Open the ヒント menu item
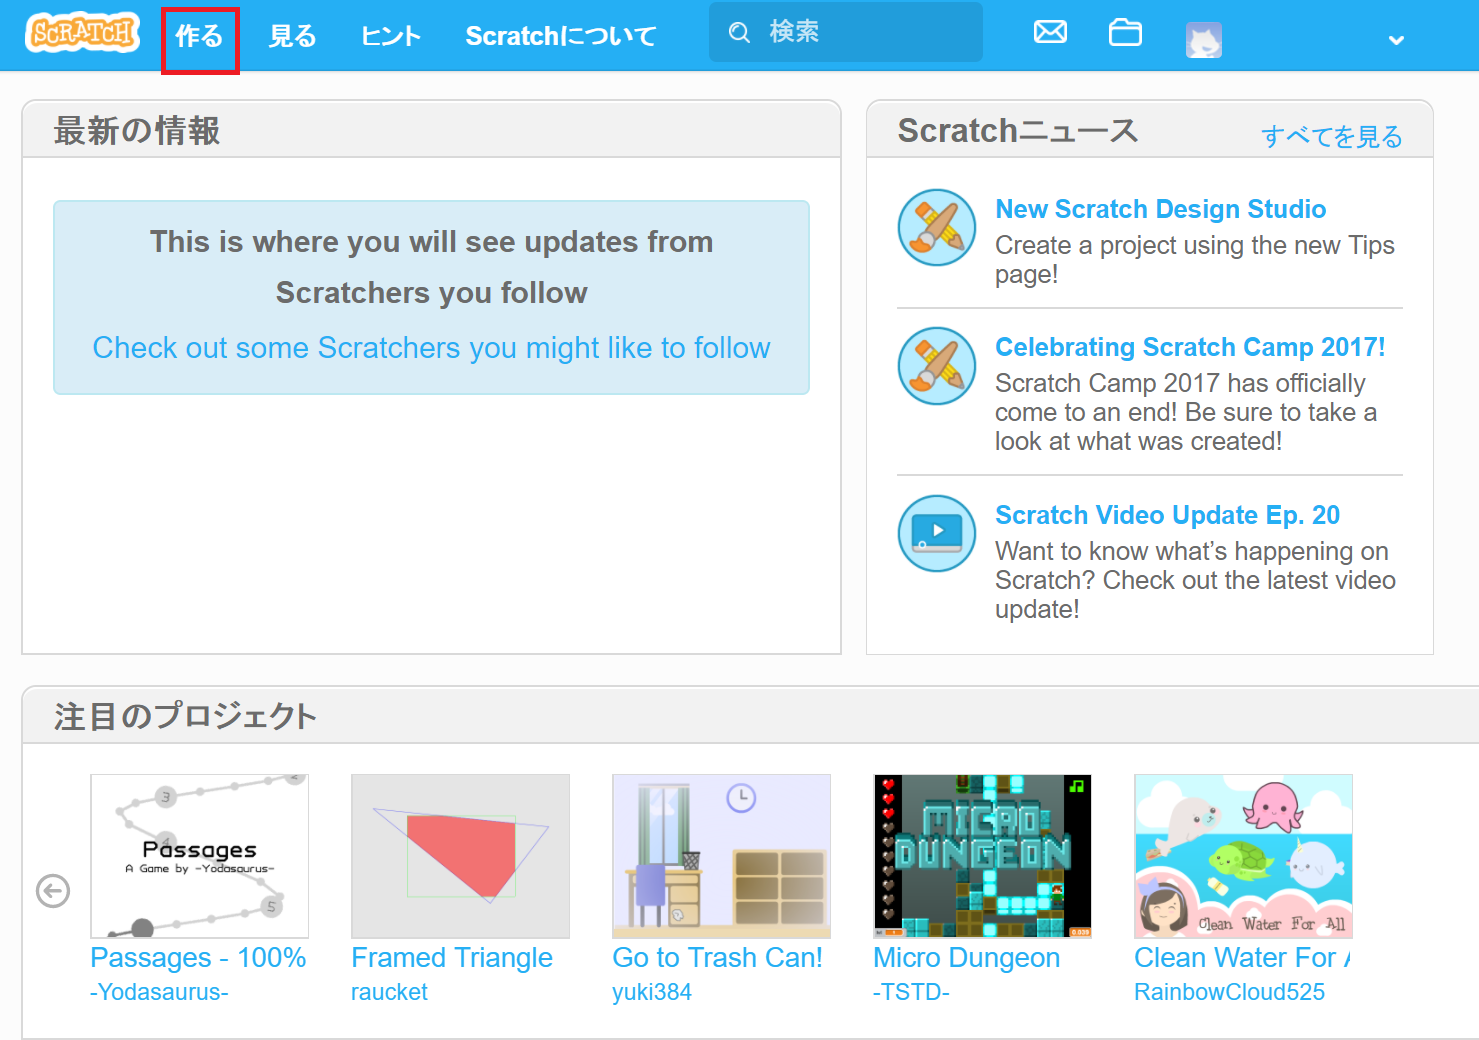The height and width of the screenshot is (1040, 1479). 391,36
